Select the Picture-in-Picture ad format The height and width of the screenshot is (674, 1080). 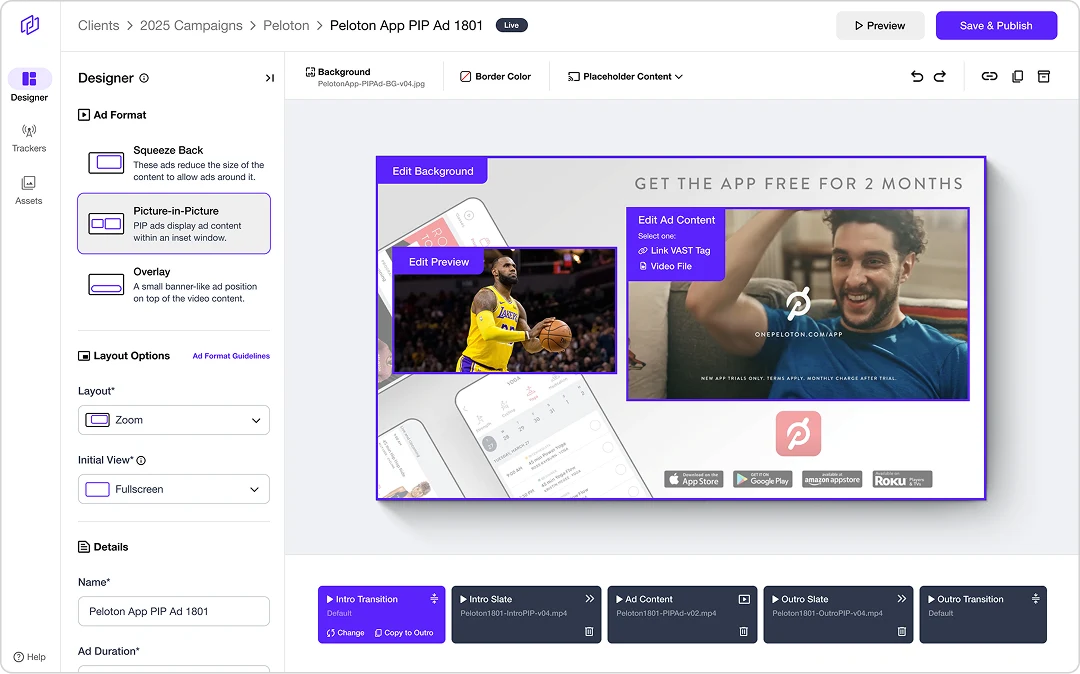[174, 224]
